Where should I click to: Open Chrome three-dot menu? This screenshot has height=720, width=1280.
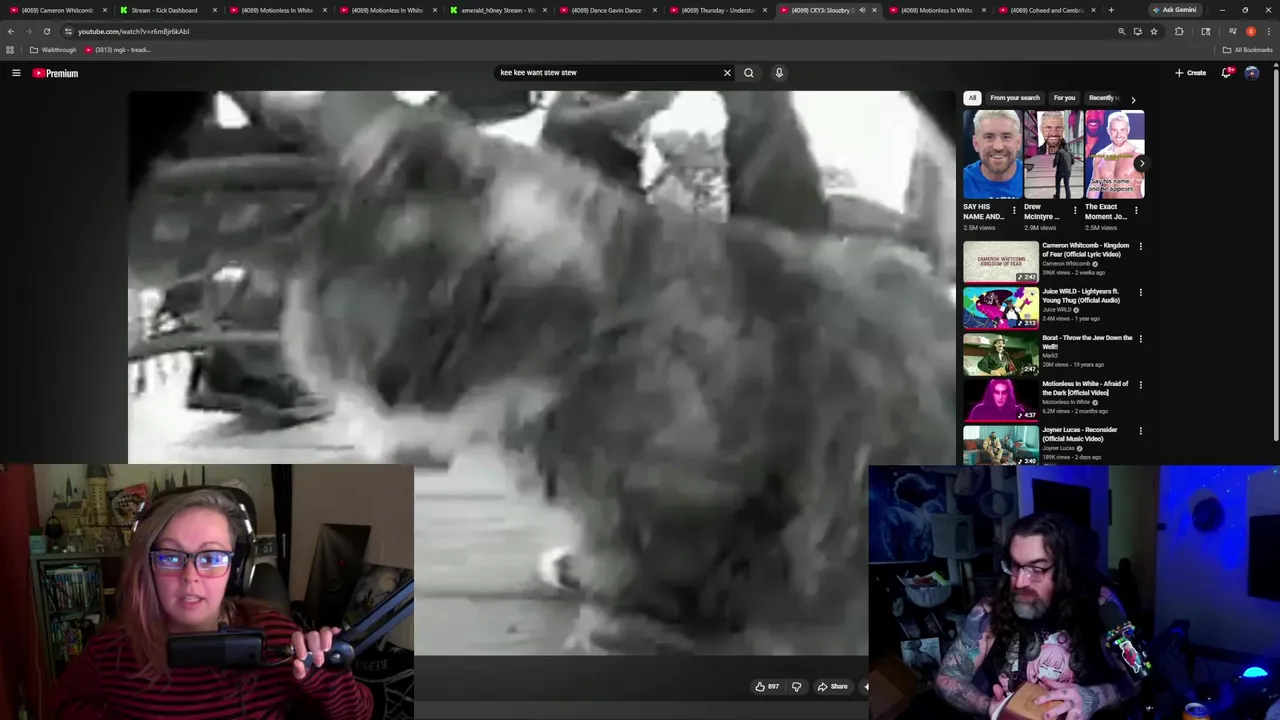pyautogui.click(x=1268, y=31)
